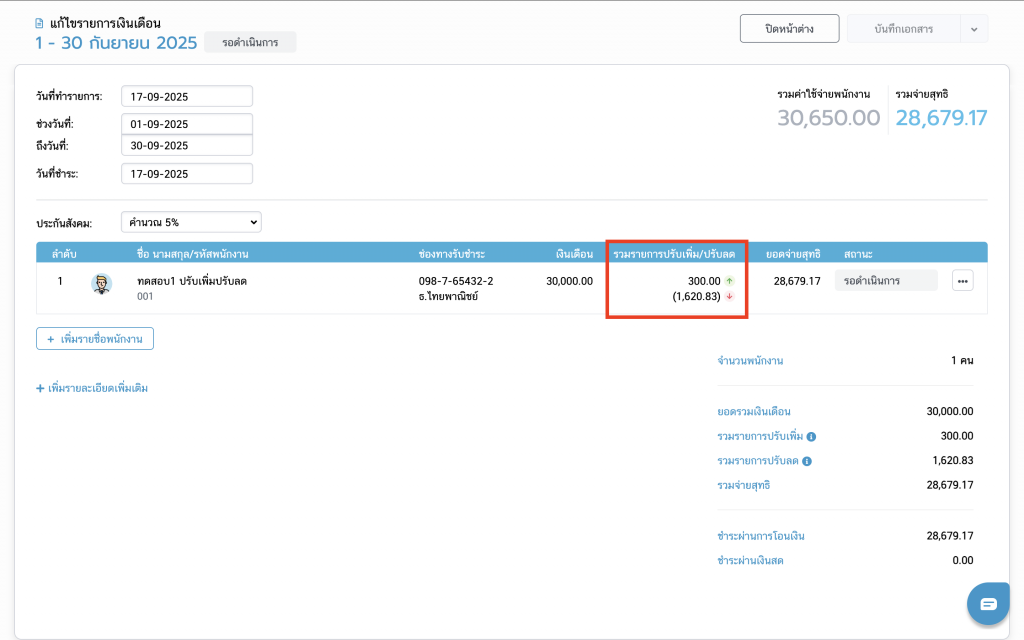
Task: Click the document icon beside page title
Action: (40, 23)
